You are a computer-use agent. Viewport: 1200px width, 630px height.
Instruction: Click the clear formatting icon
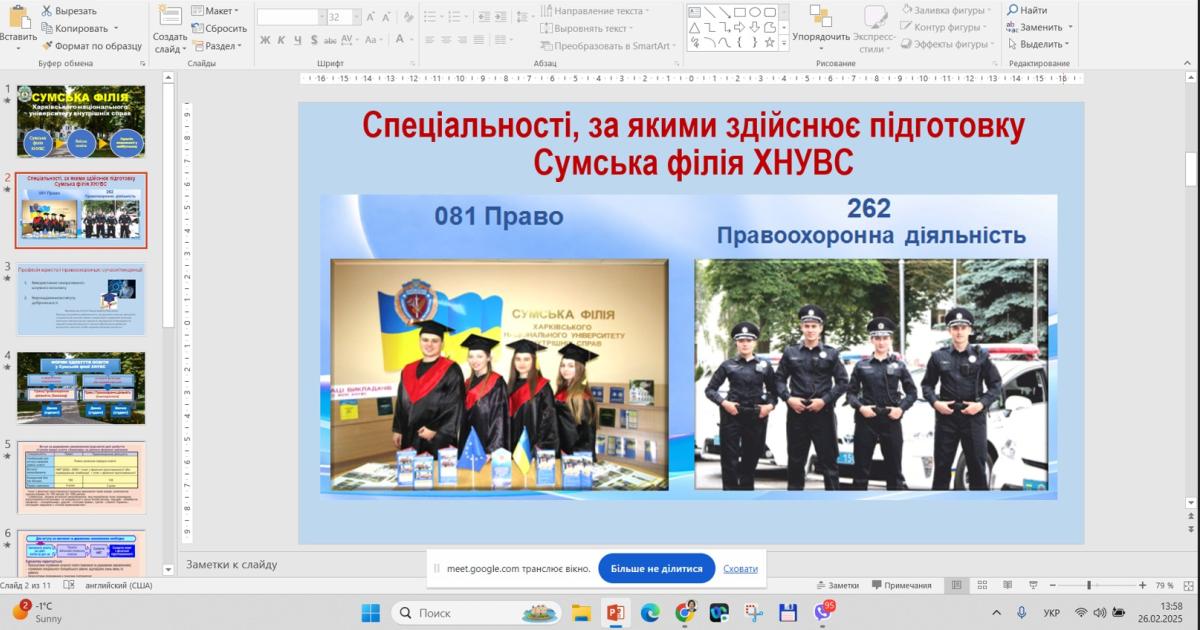tap(408, 17)
